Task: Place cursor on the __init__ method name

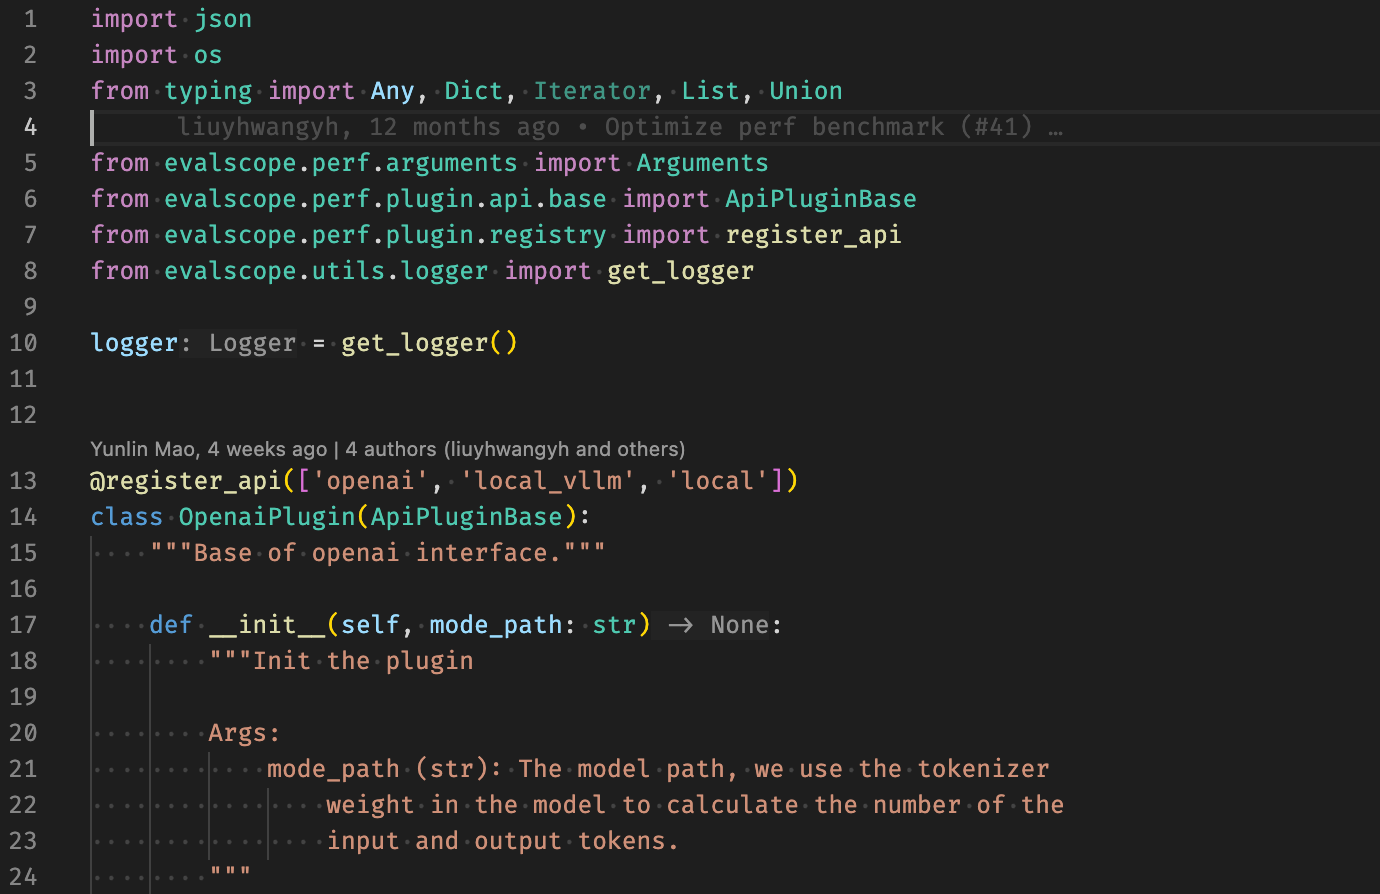Action: pos(266,625)
